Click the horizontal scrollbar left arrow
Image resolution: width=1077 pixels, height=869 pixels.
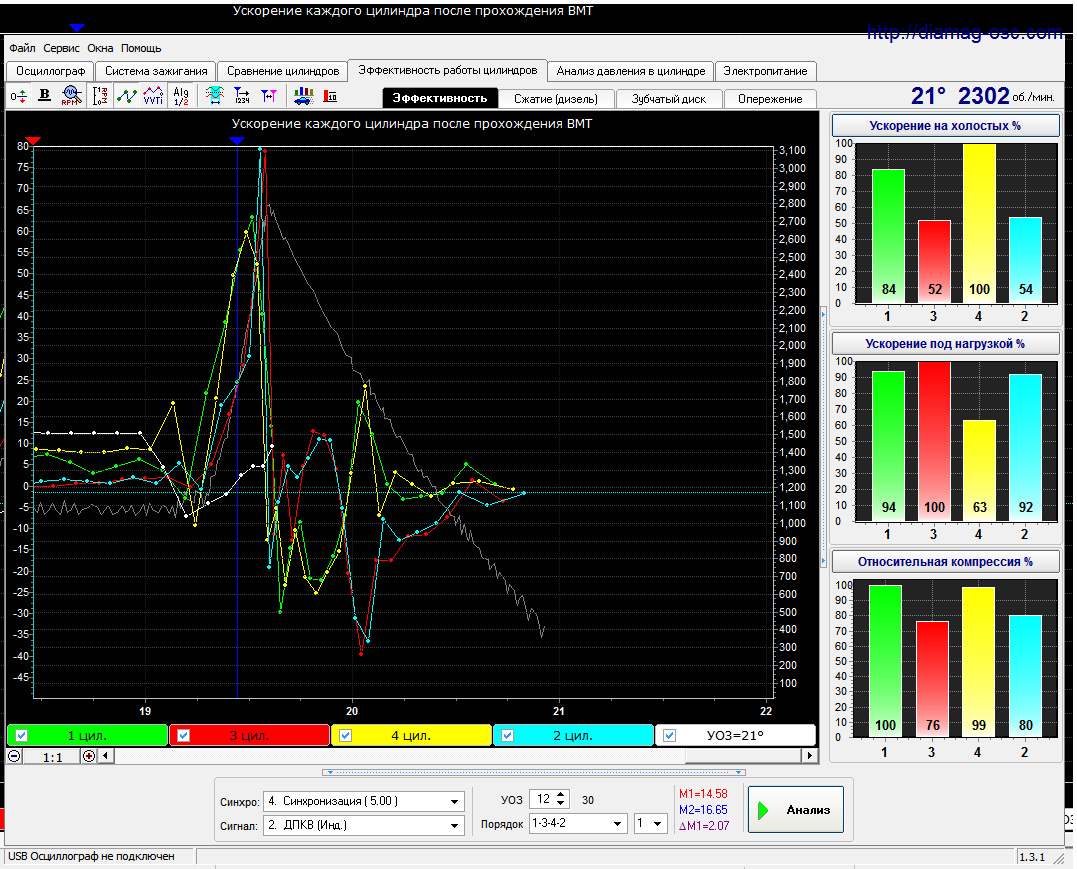coord(106,756)
